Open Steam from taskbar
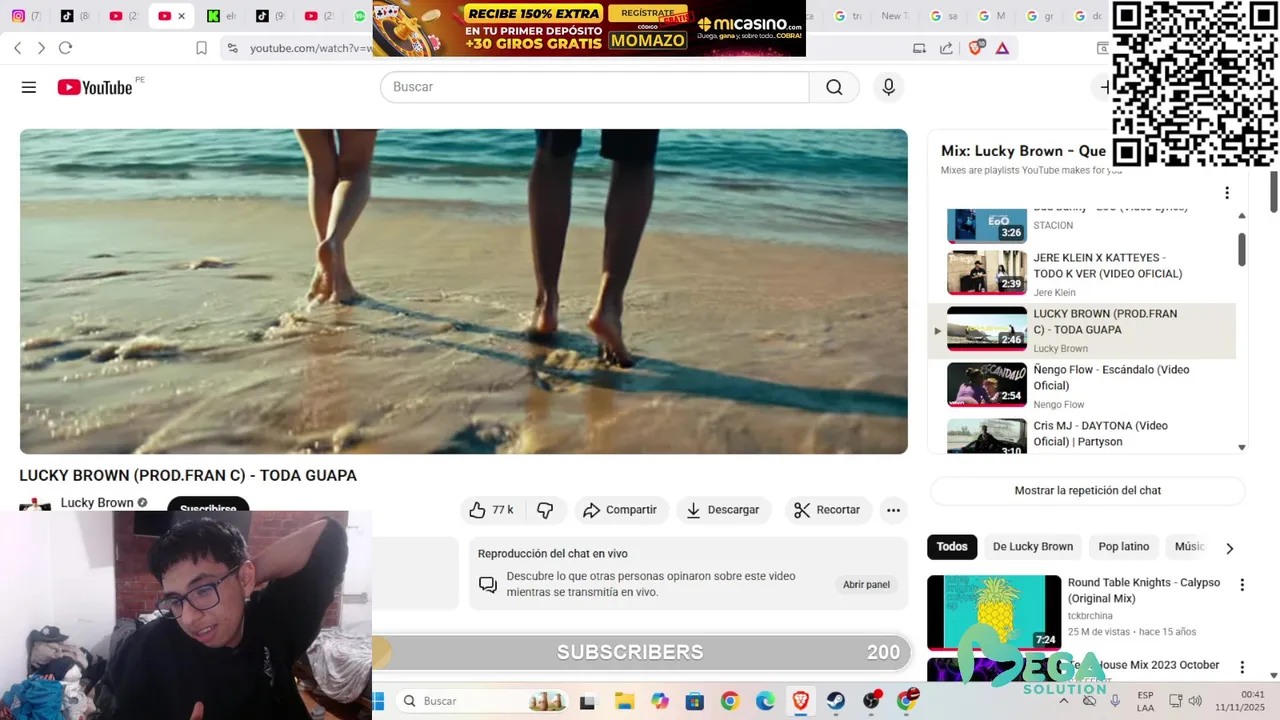The image size is (1280, 720). tap(835, 701)
